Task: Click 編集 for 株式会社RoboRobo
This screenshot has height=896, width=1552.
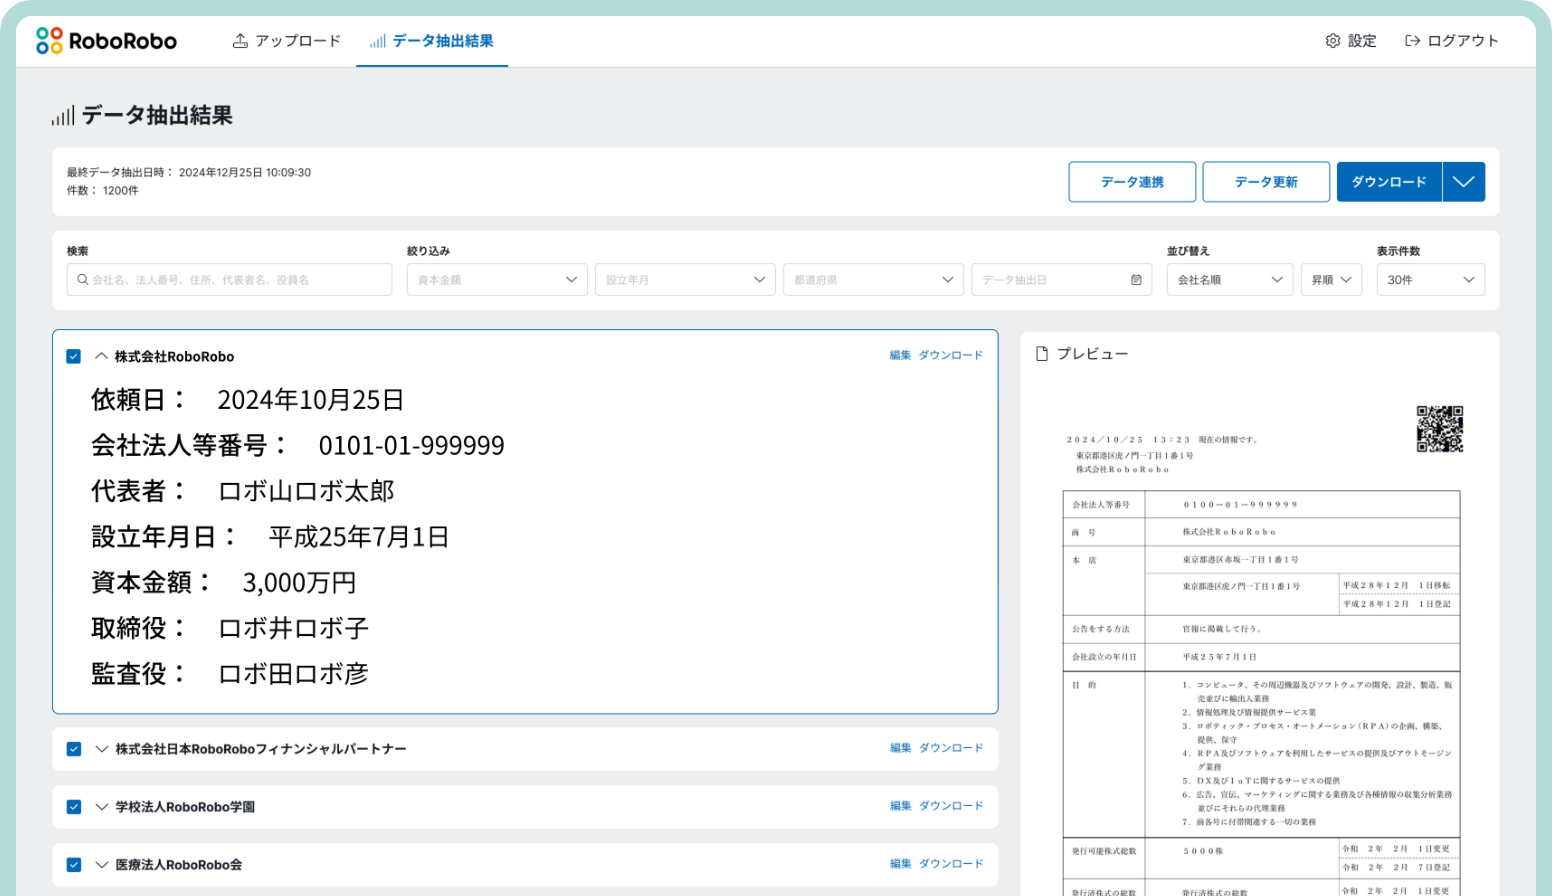Action: [x=900, y=355]
